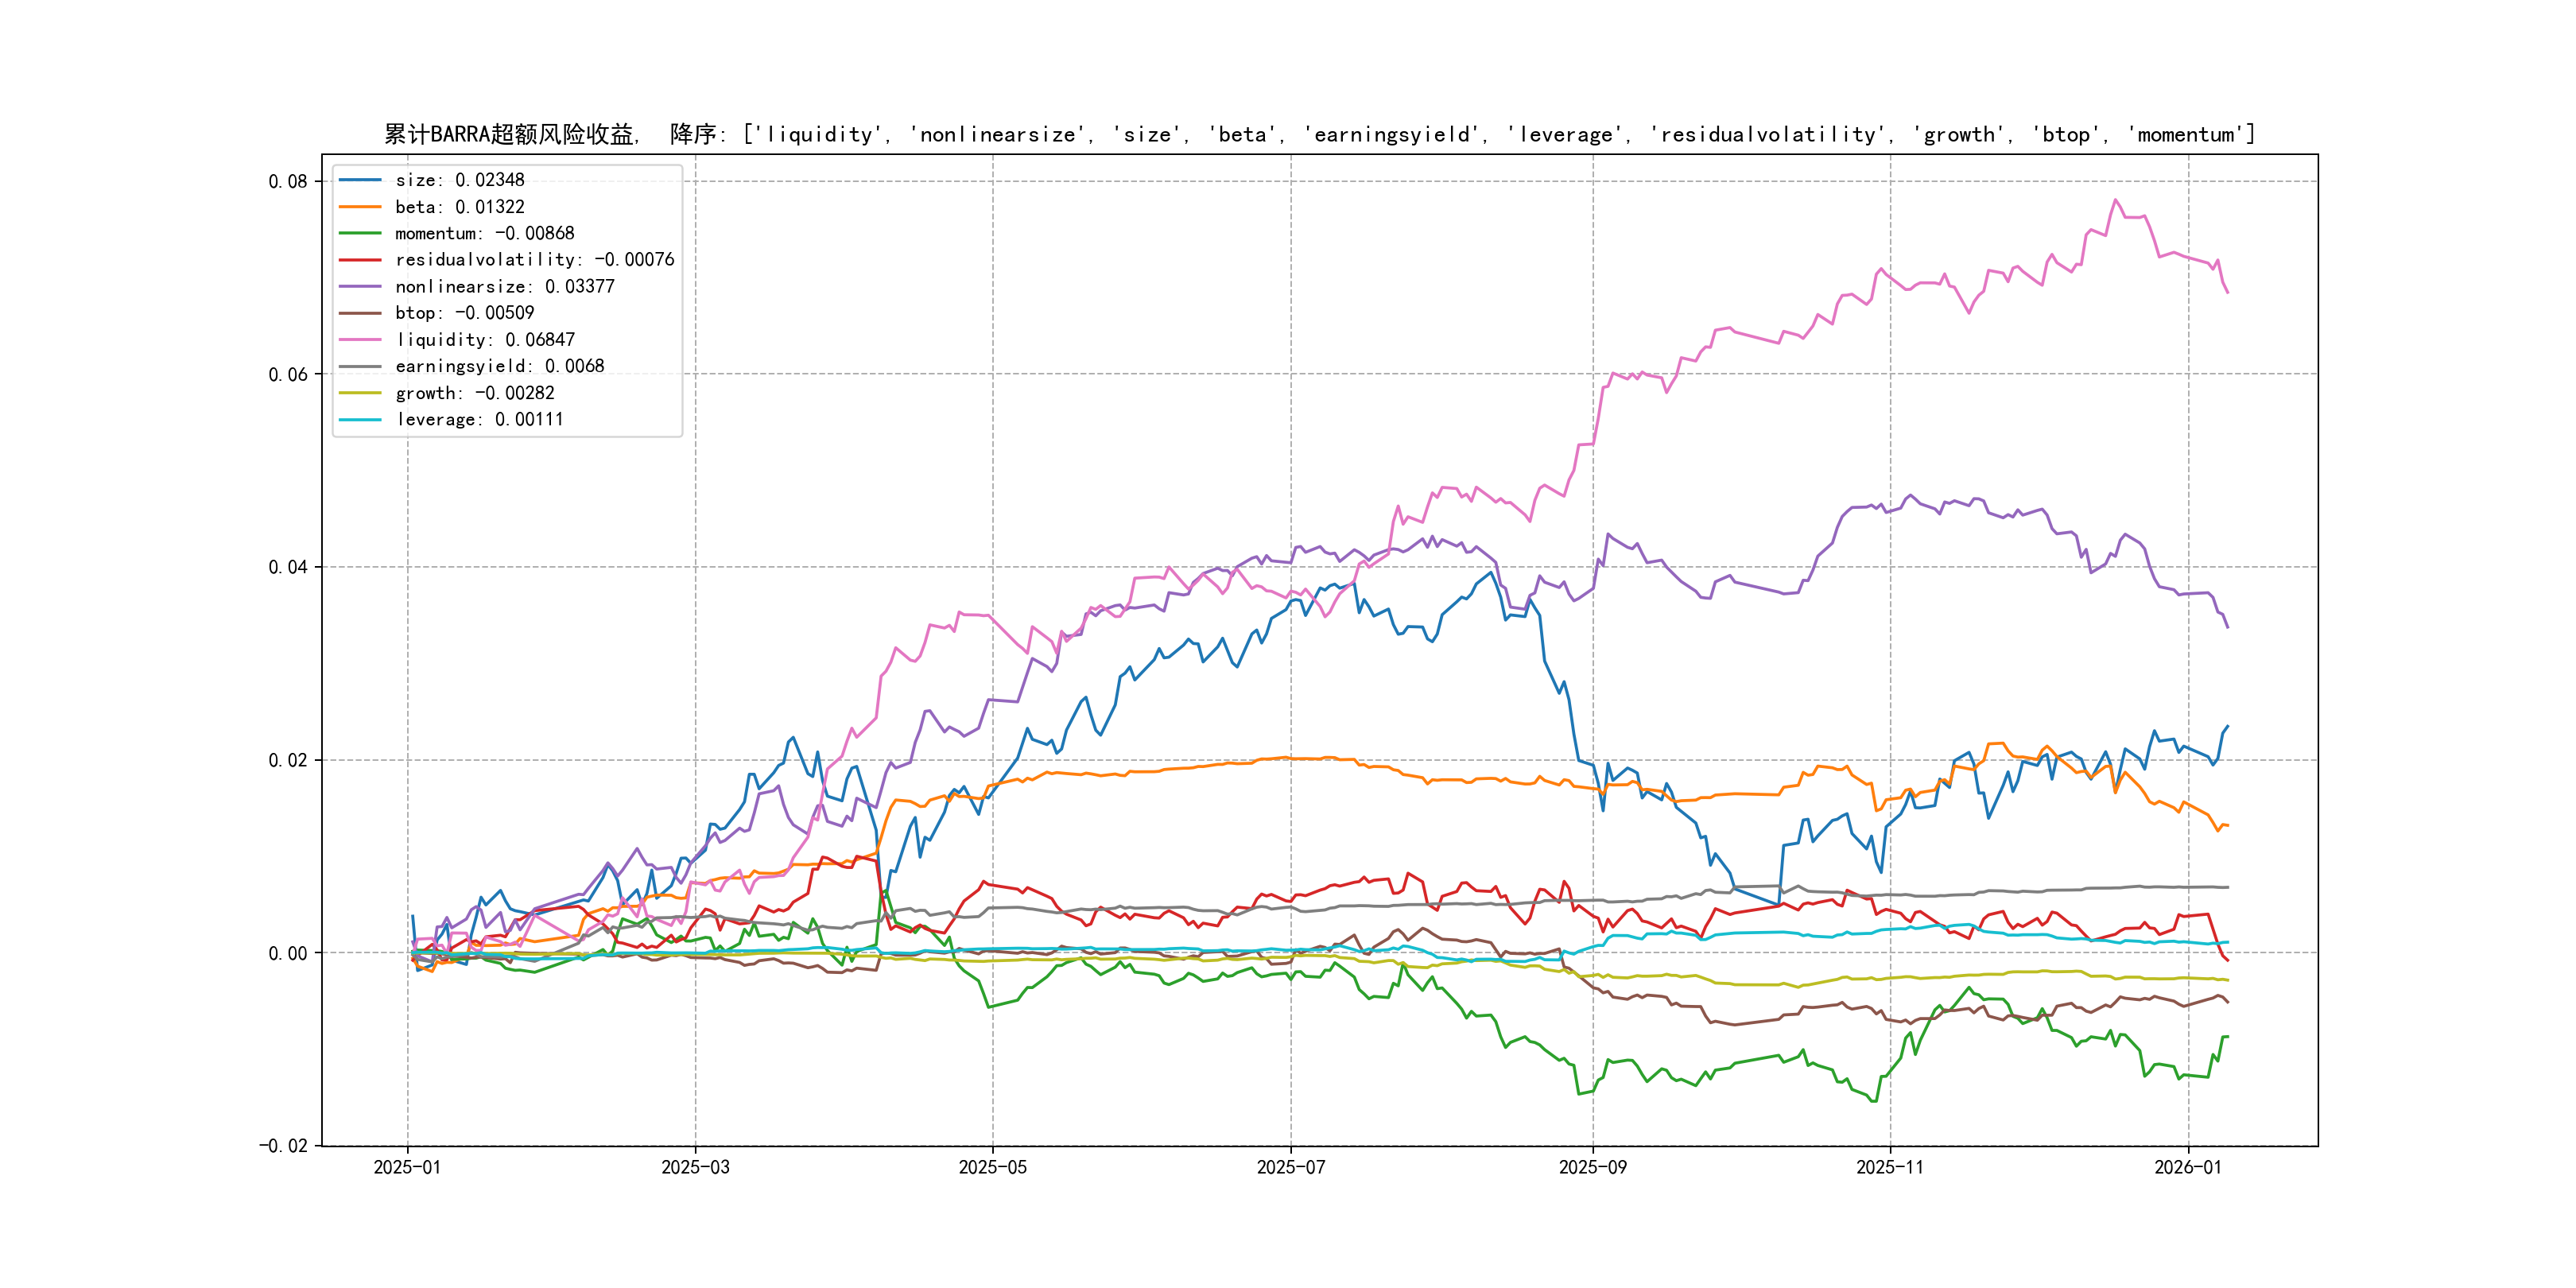
Task: Click the btop legend label
Action: 464,313
